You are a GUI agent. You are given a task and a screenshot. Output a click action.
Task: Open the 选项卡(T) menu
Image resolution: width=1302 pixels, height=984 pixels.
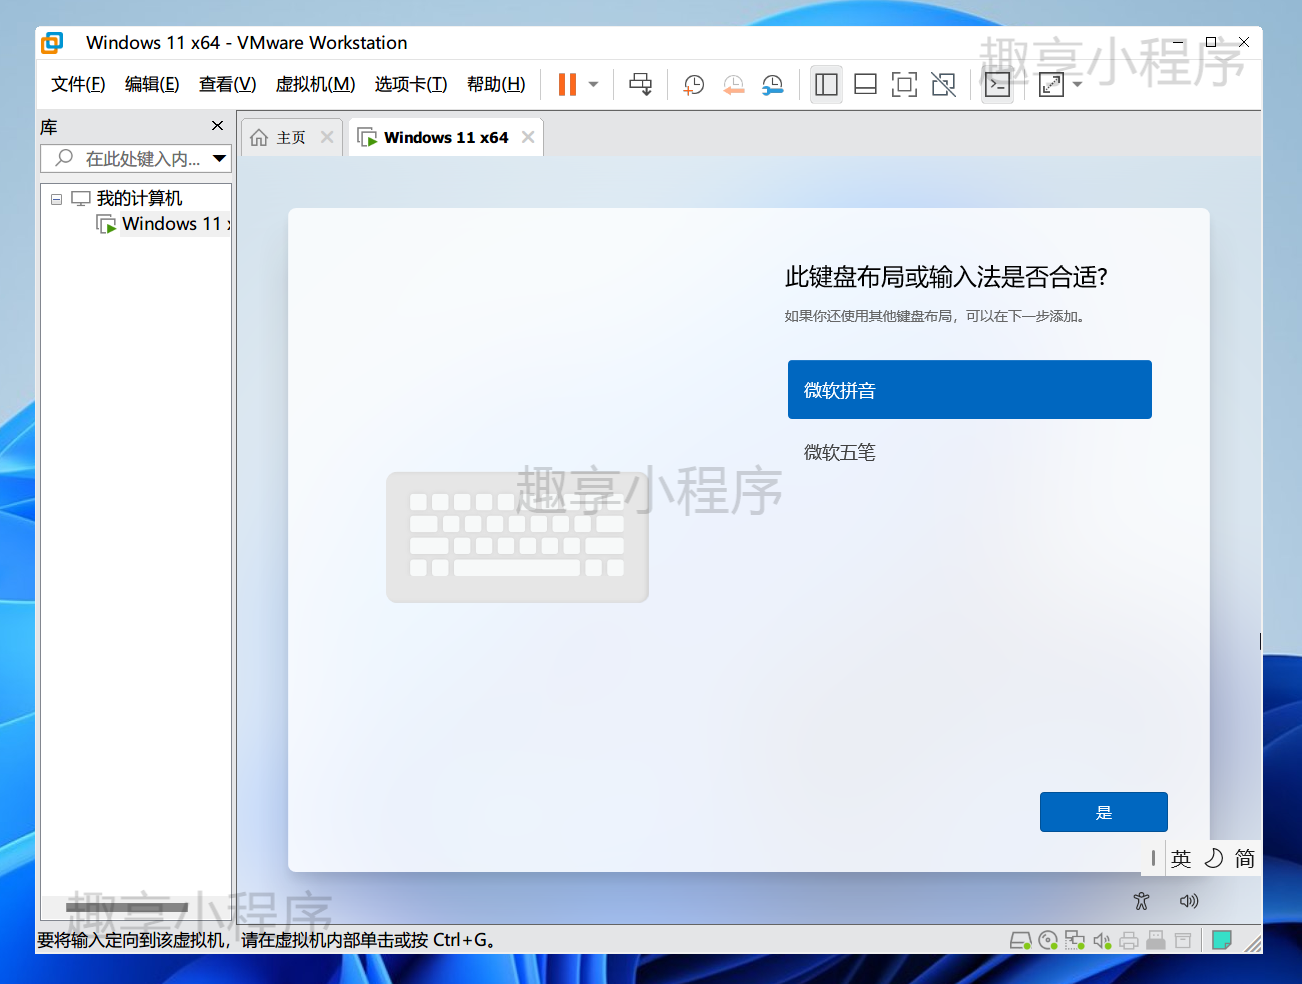click(x=411, y=84)
